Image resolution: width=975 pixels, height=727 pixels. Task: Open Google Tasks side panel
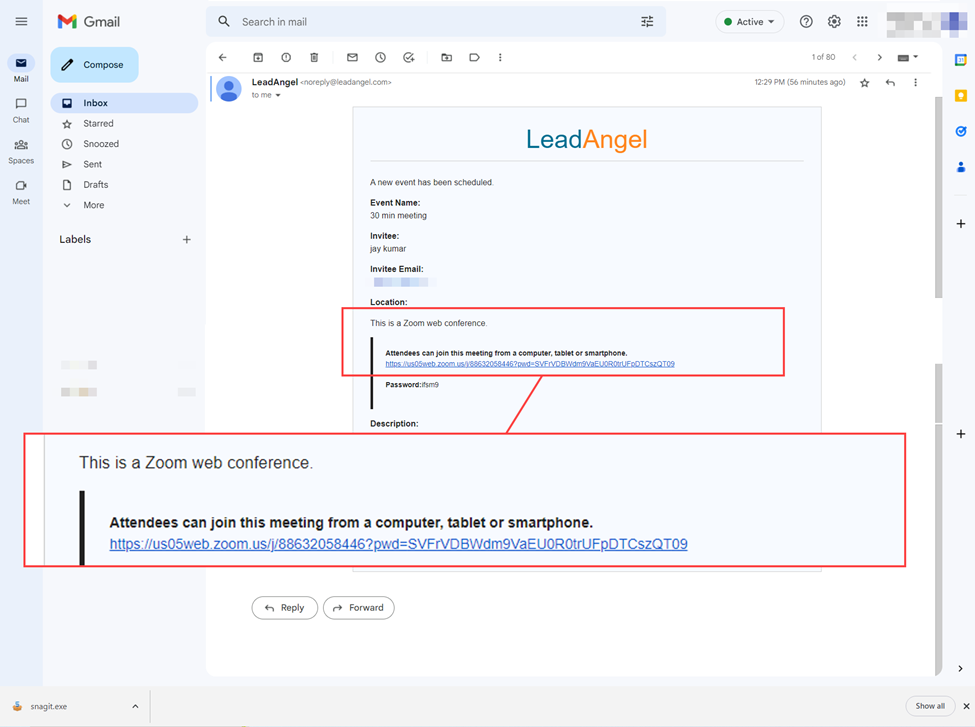pos(961,131)
